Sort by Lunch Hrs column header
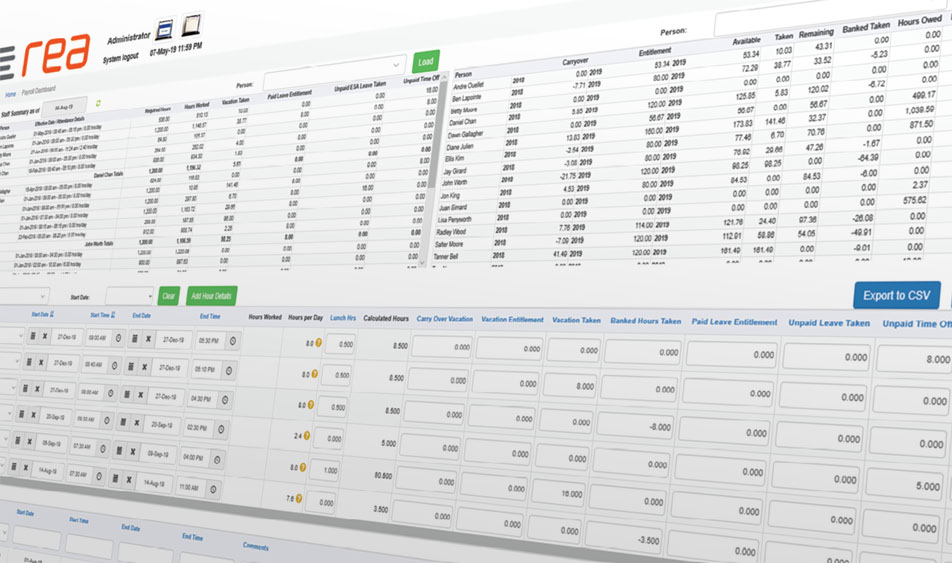 tap(343, 318)
